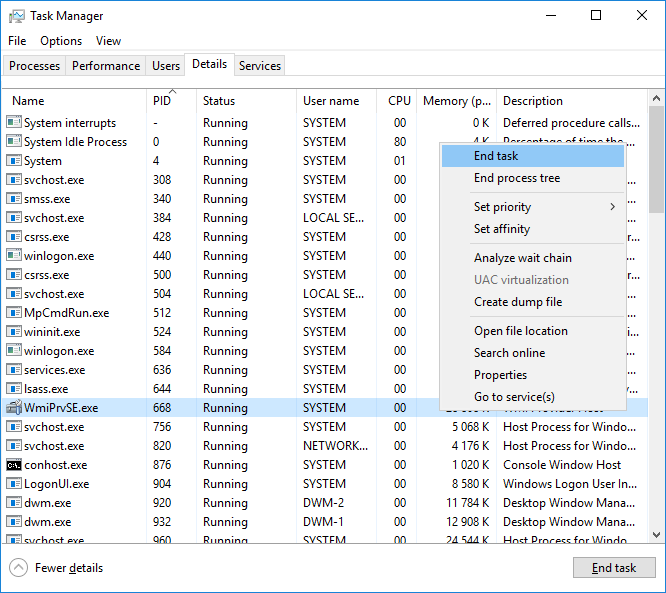Click Deferred procedure calls description
Screen dimensions: 666x593
point(571,123)
